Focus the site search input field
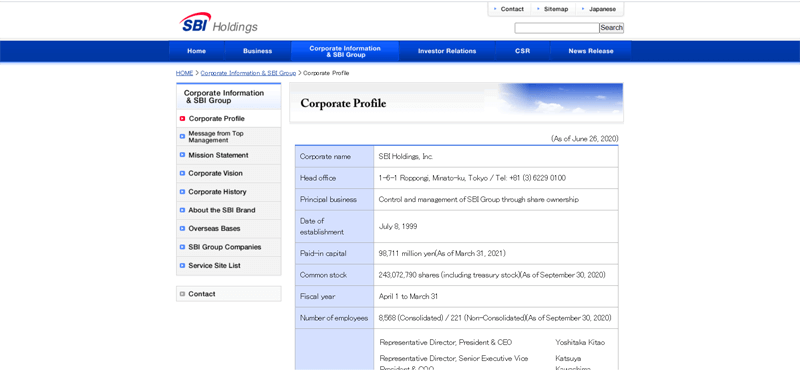Viewport: 800px width, 371px height. 557,28
